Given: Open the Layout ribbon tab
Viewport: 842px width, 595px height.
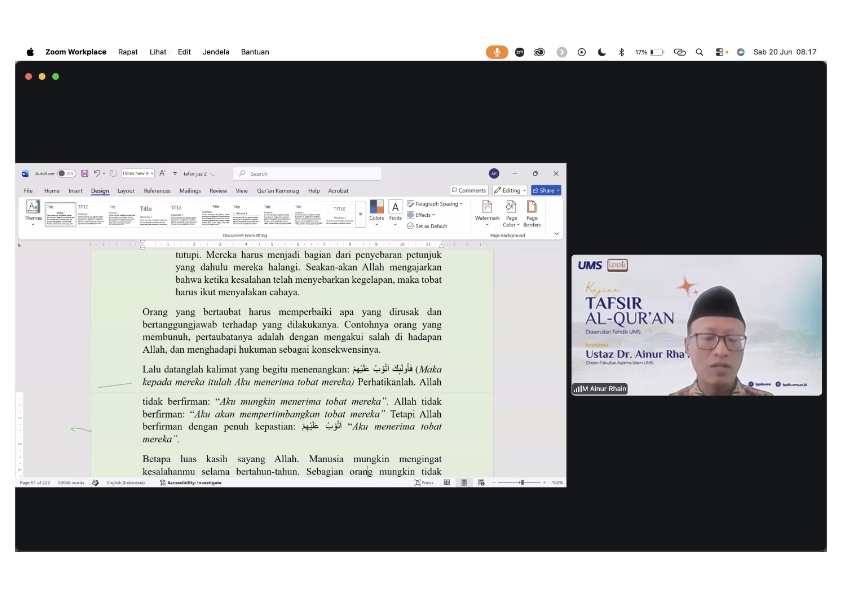Looking at the screenshot, I should tap(126, 191).
